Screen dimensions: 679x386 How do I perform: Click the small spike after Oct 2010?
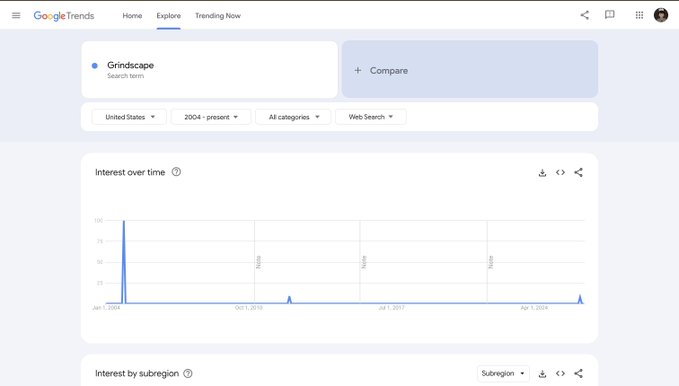(290, 299)
